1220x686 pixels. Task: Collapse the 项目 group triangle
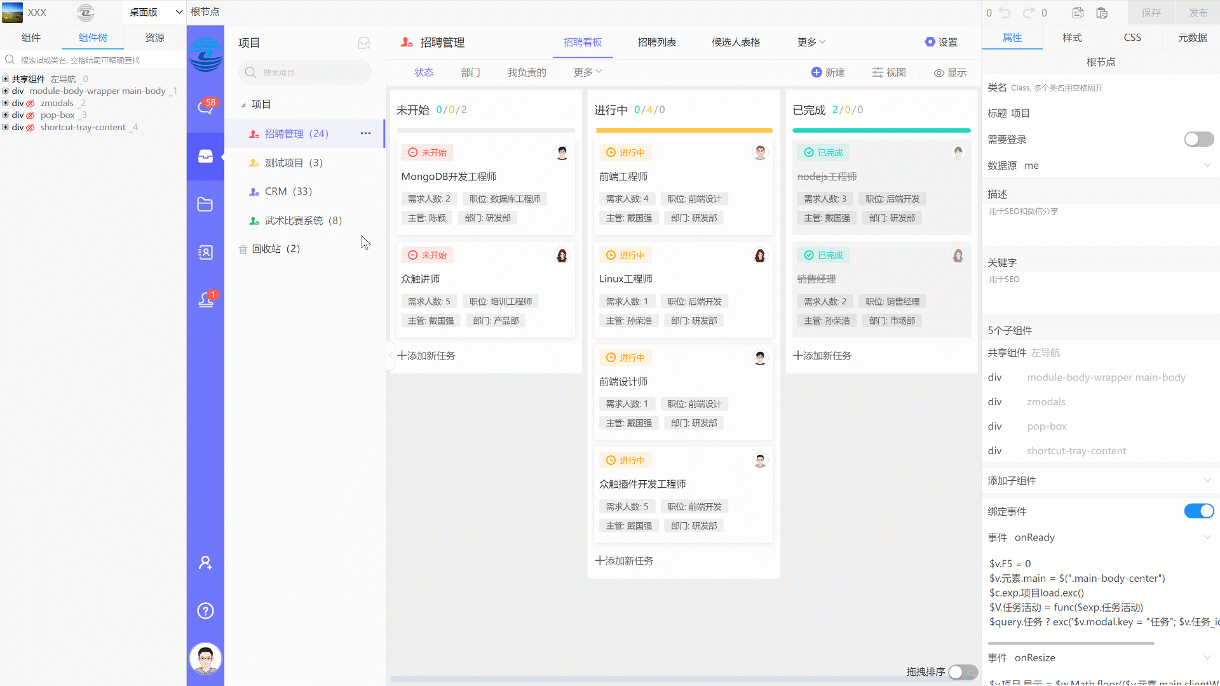pyautogui.click(x=243, y=104)
